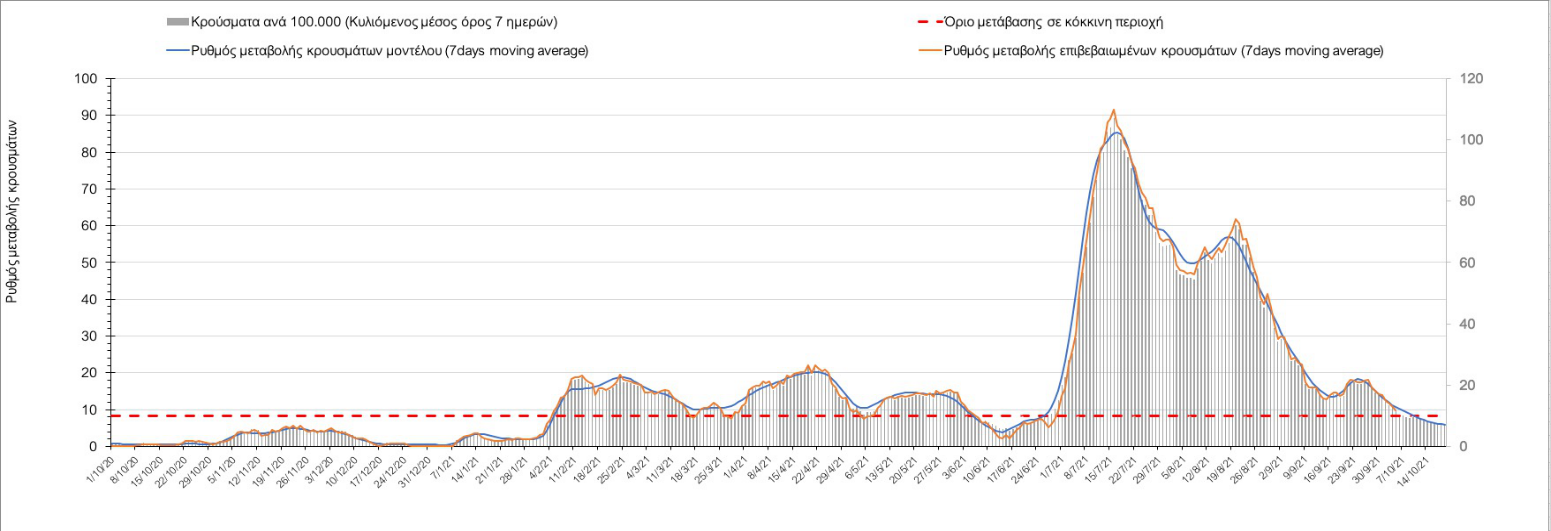Image resolution: width=1551 pixels, height=531 pixels.
Task: Click the blue line legend marker
Action: coord(176,51)
